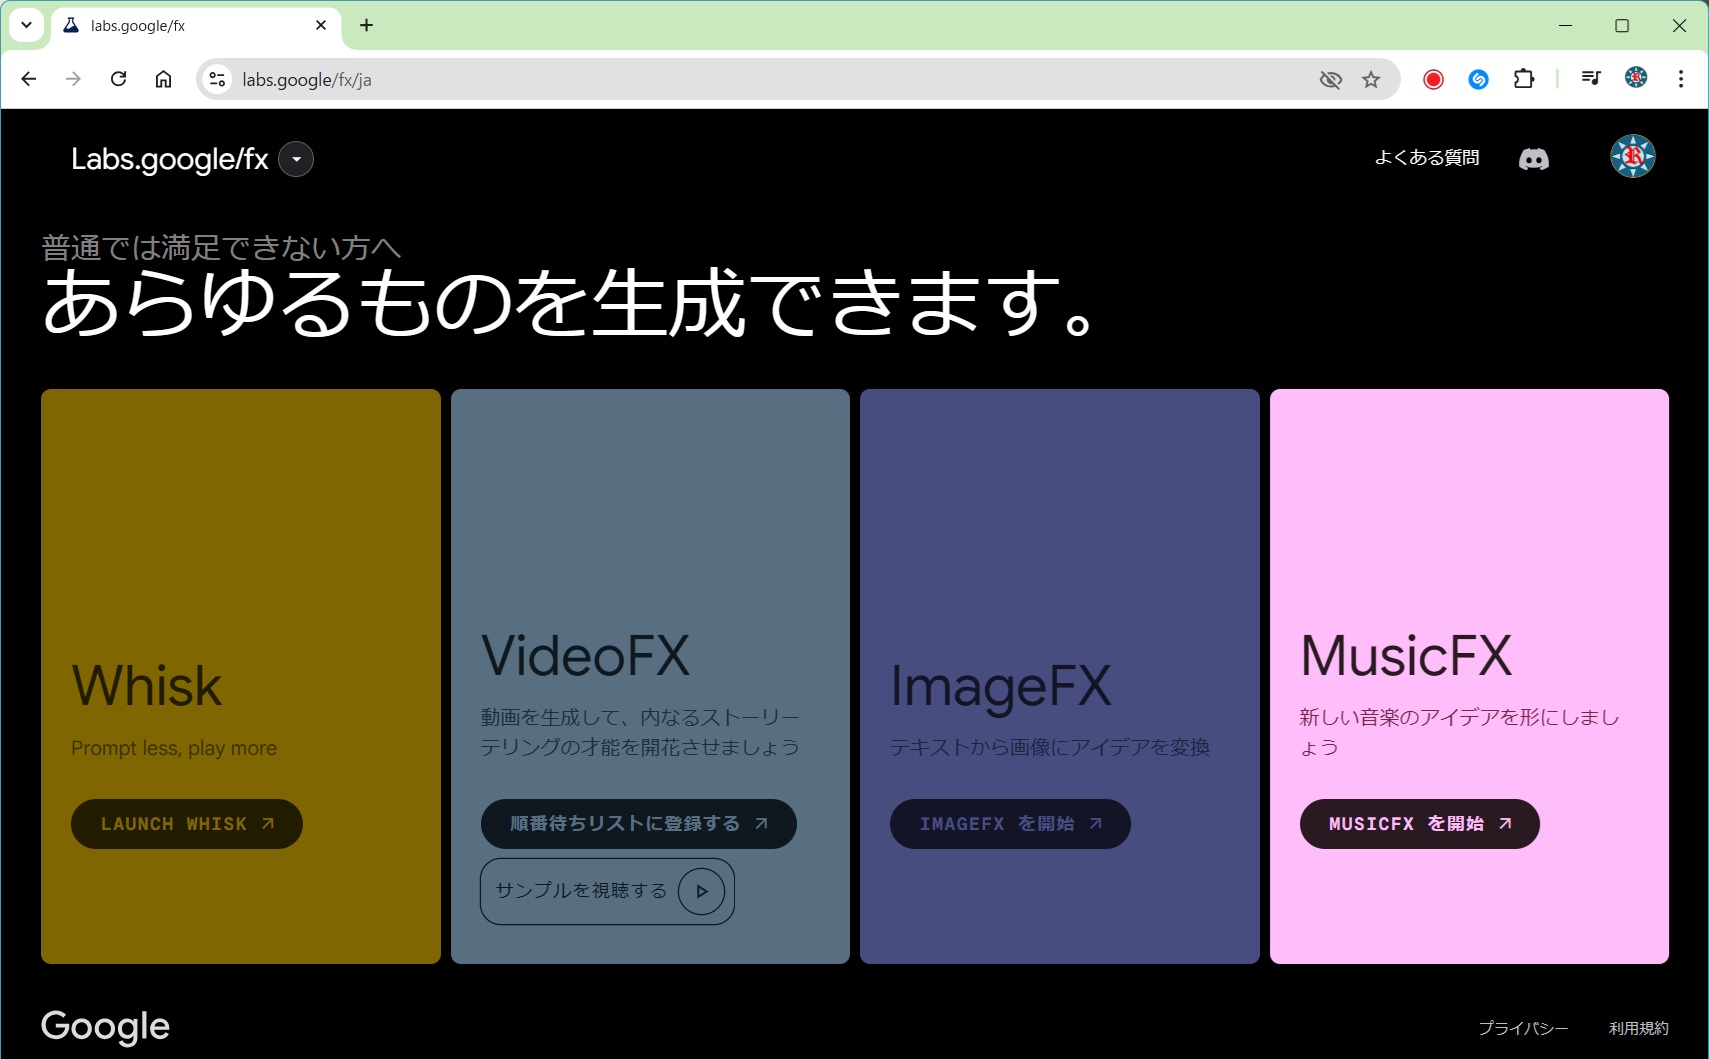Expand the Labs.google/fx dropdown arrow
The height and width of the screenshot is (1059, 1709).
click(296, 159)
